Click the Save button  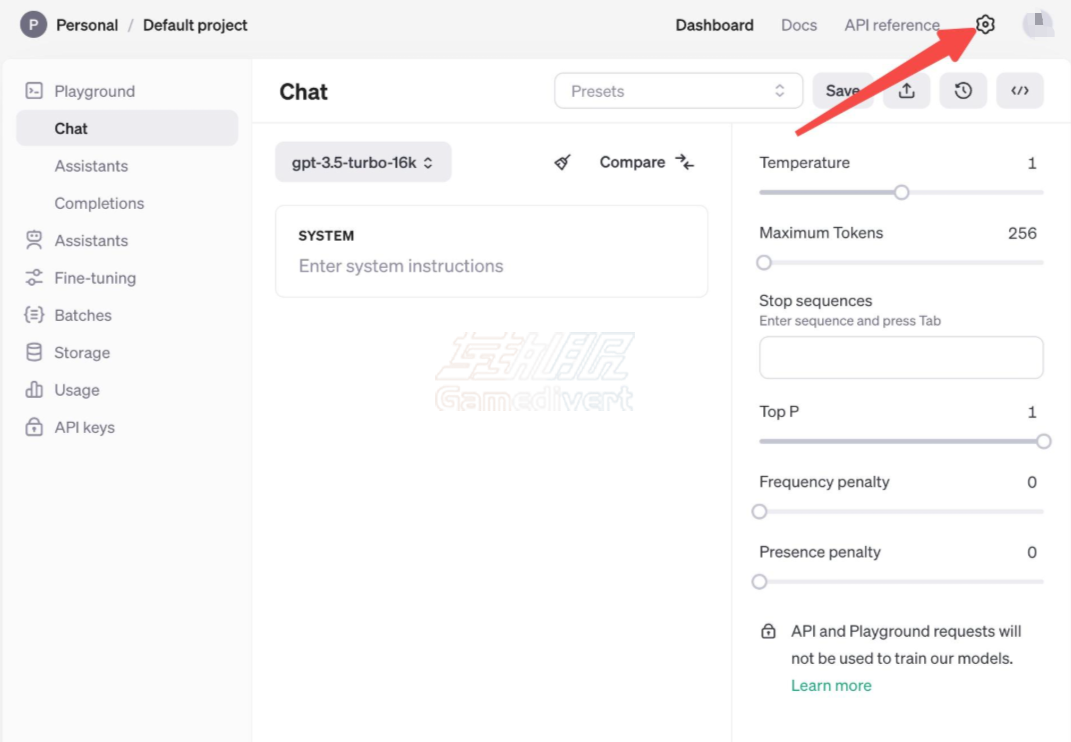(x=843, y=90)
